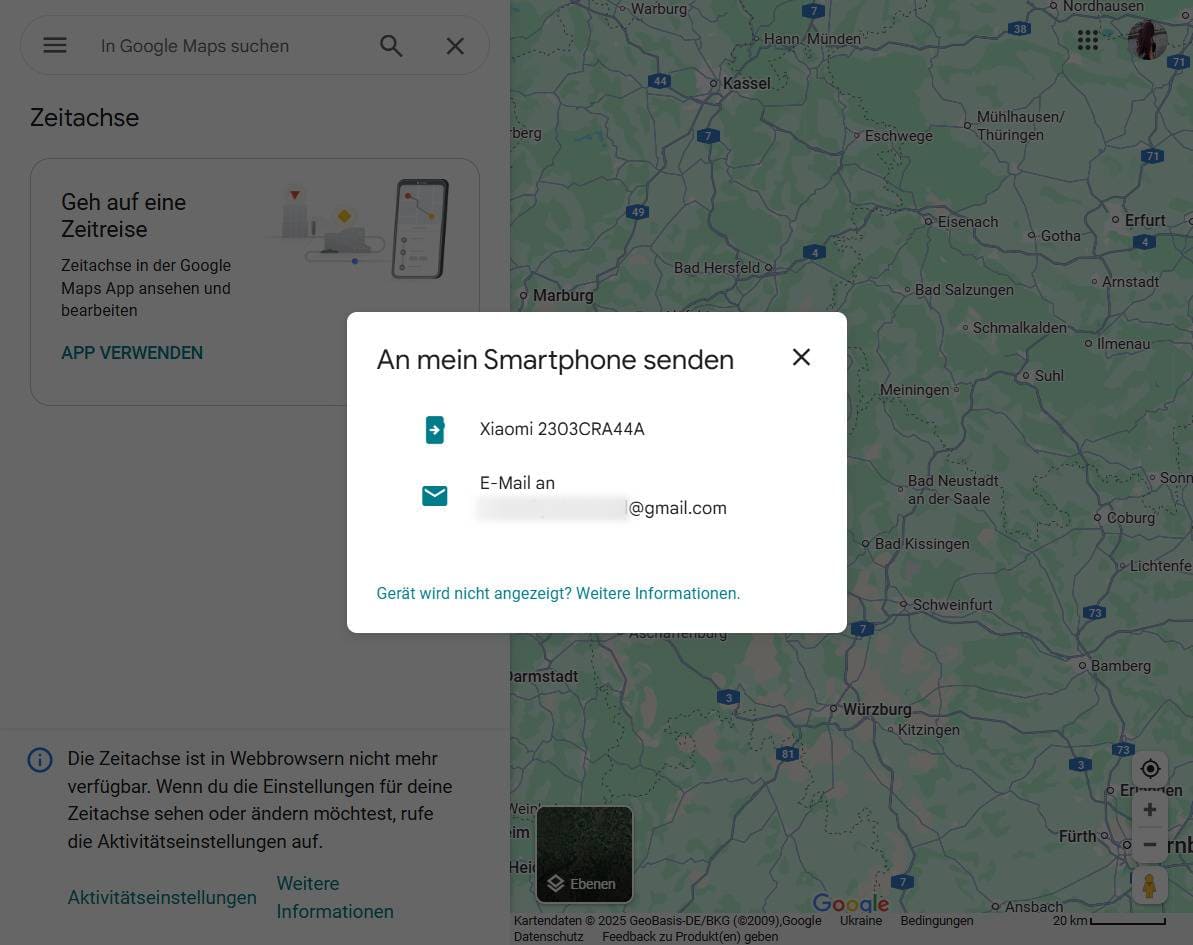The height and width of the screenshot is (945, 1193).
Task: Click the Erfurt city label
Action: pos(1145,220)
